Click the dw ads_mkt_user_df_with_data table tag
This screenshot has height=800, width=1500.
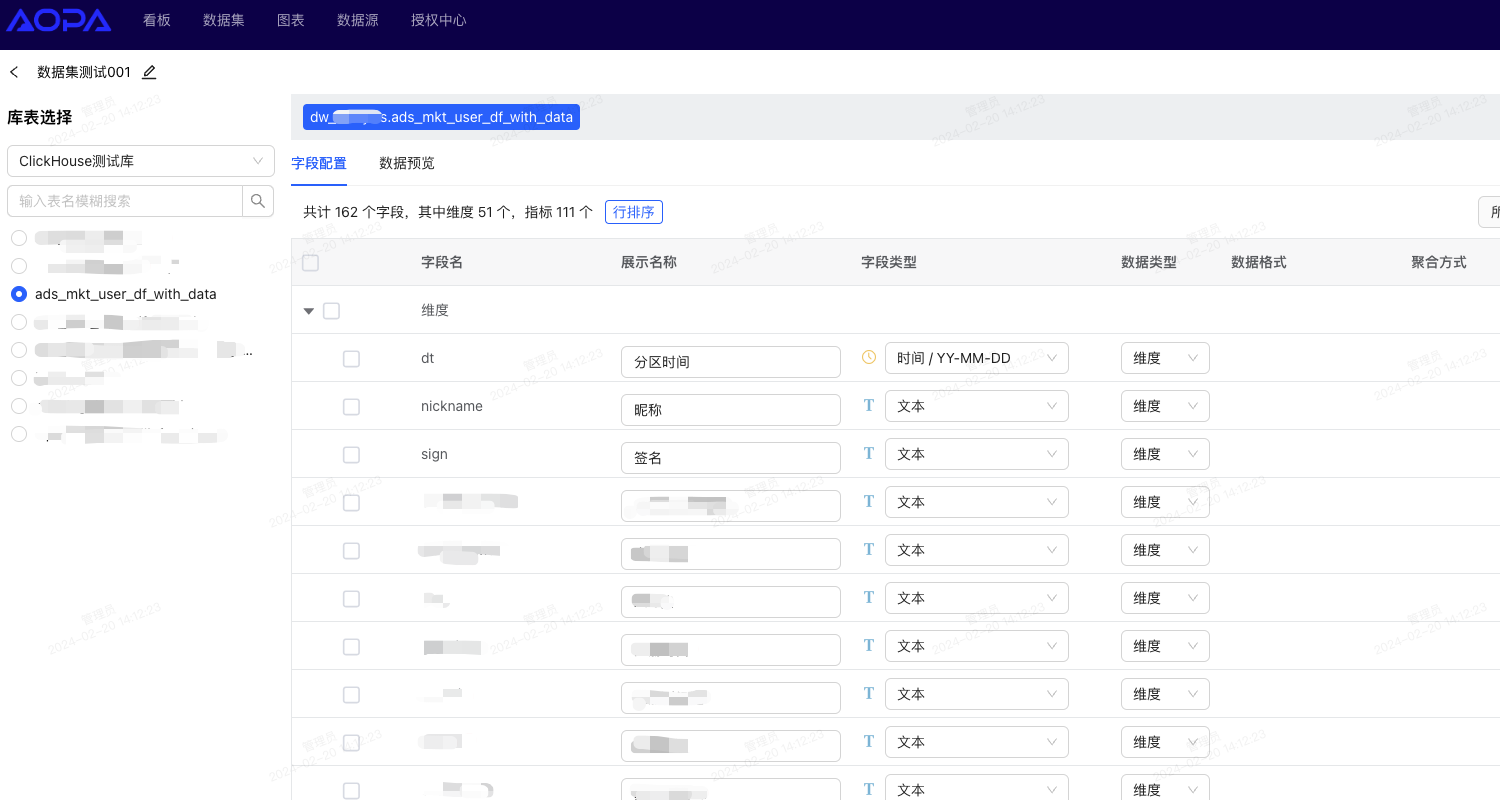click(441, 117)
